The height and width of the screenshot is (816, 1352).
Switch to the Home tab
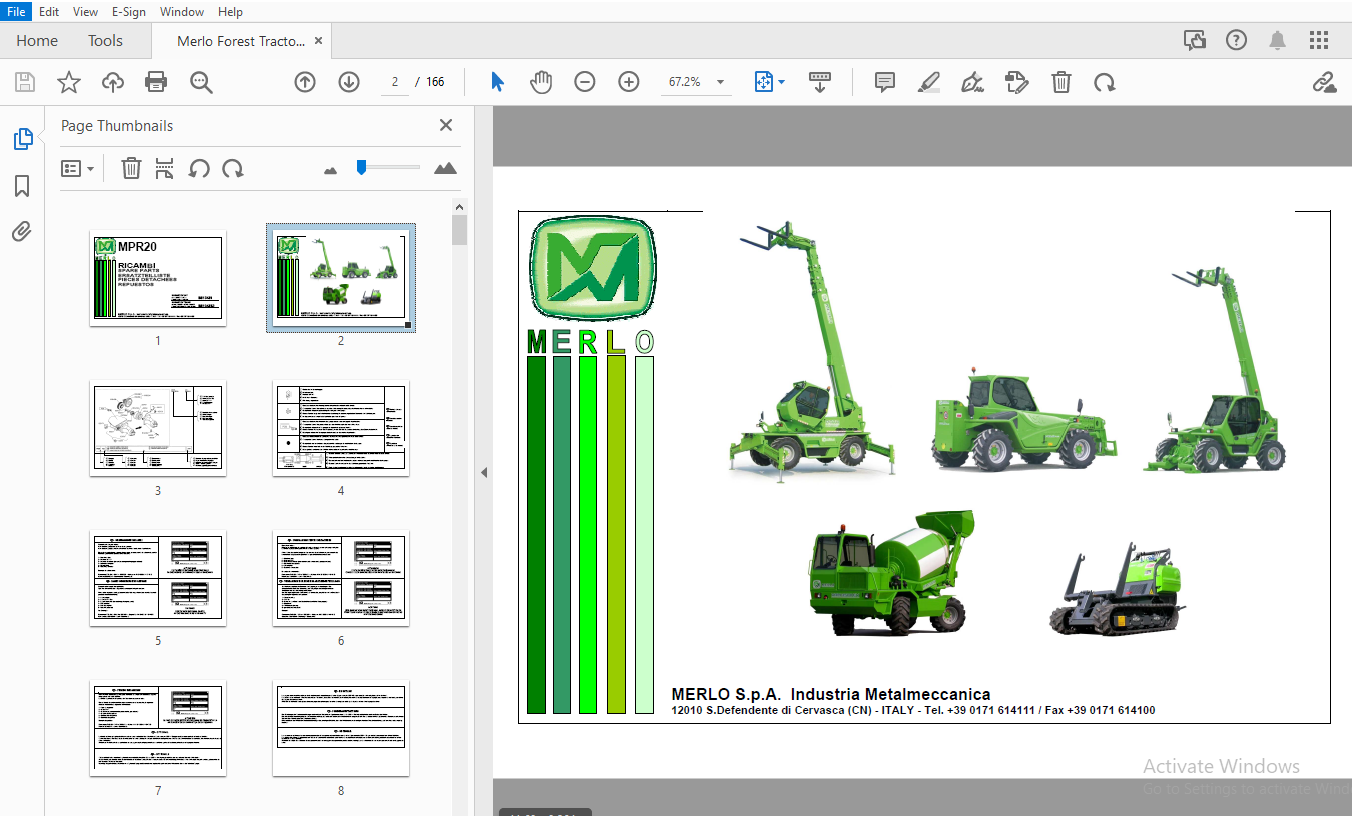tap(37, 41)
